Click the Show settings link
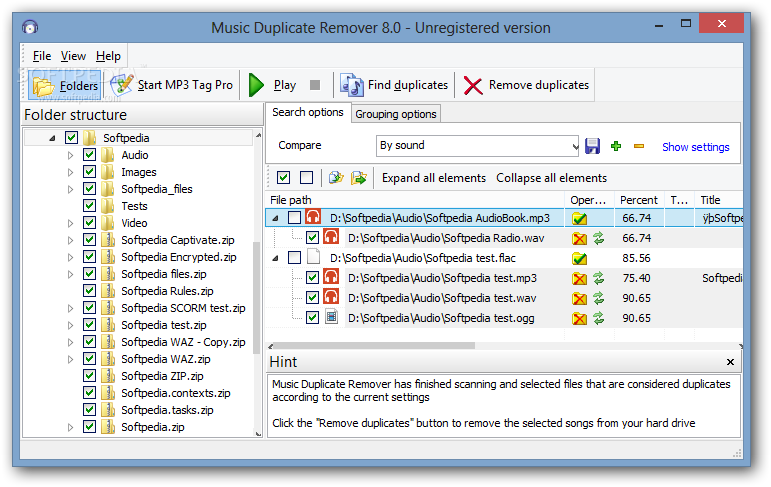 [x=695, y=147]
